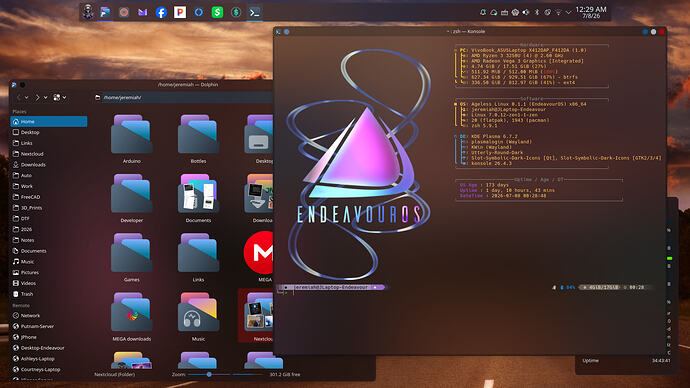The width and height of the screenshot is (690, 388).
Task: Open the Wi-Fi network tray icon
Action: point(558,12)
